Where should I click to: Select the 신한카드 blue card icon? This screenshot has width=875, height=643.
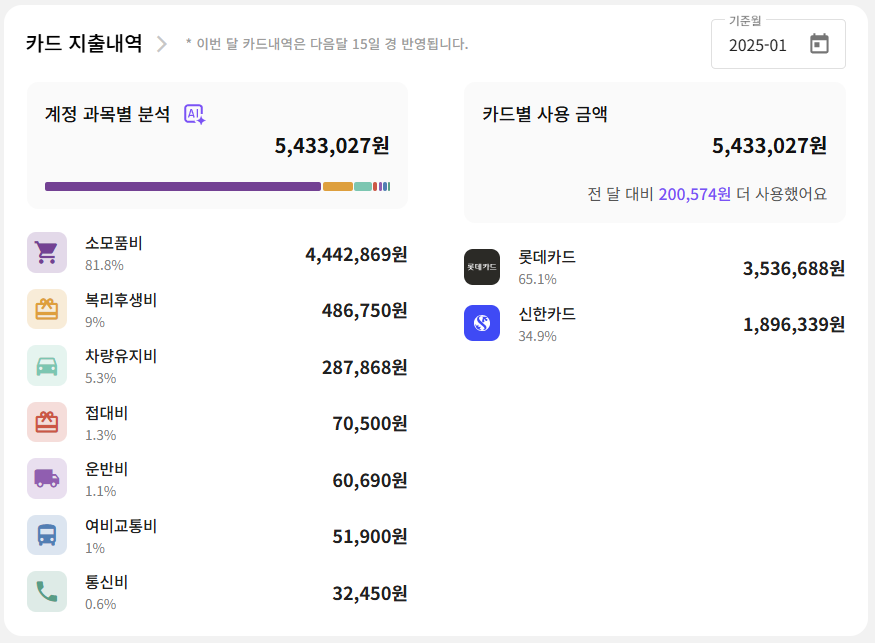482,324
